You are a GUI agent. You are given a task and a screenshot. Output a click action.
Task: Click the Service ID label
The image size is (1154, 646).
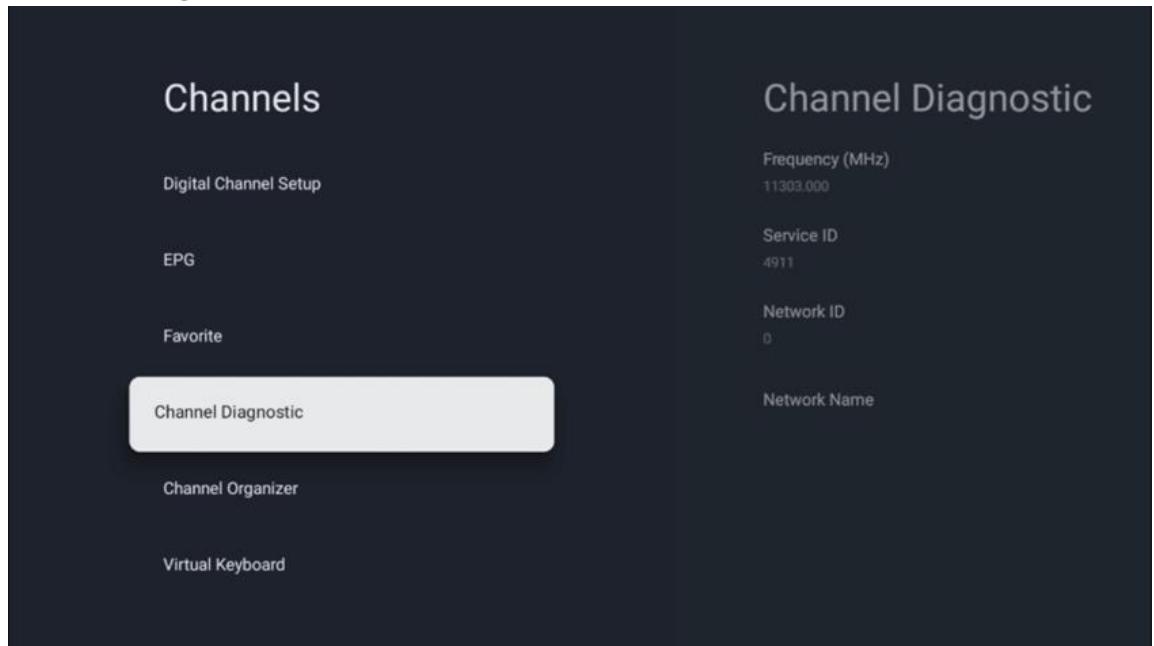pos(798,236)
